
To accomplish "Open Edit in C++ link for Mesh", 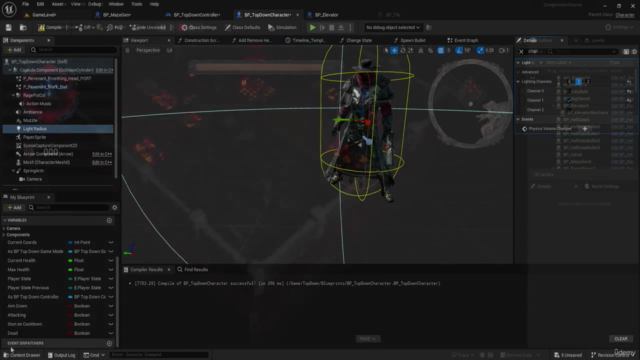I will pos(102,162).
